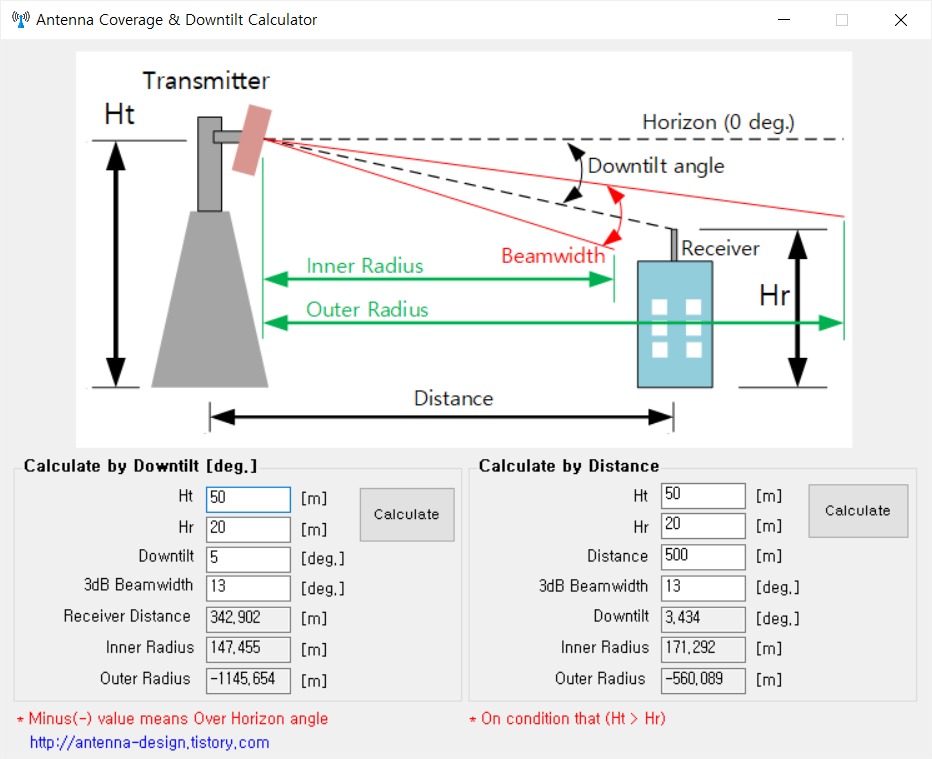Image resolution: width=932 pixels, height=759 pixels.
Task: Focus the Hr field in Calculate by Downtilt
Action: pos(248,529)
